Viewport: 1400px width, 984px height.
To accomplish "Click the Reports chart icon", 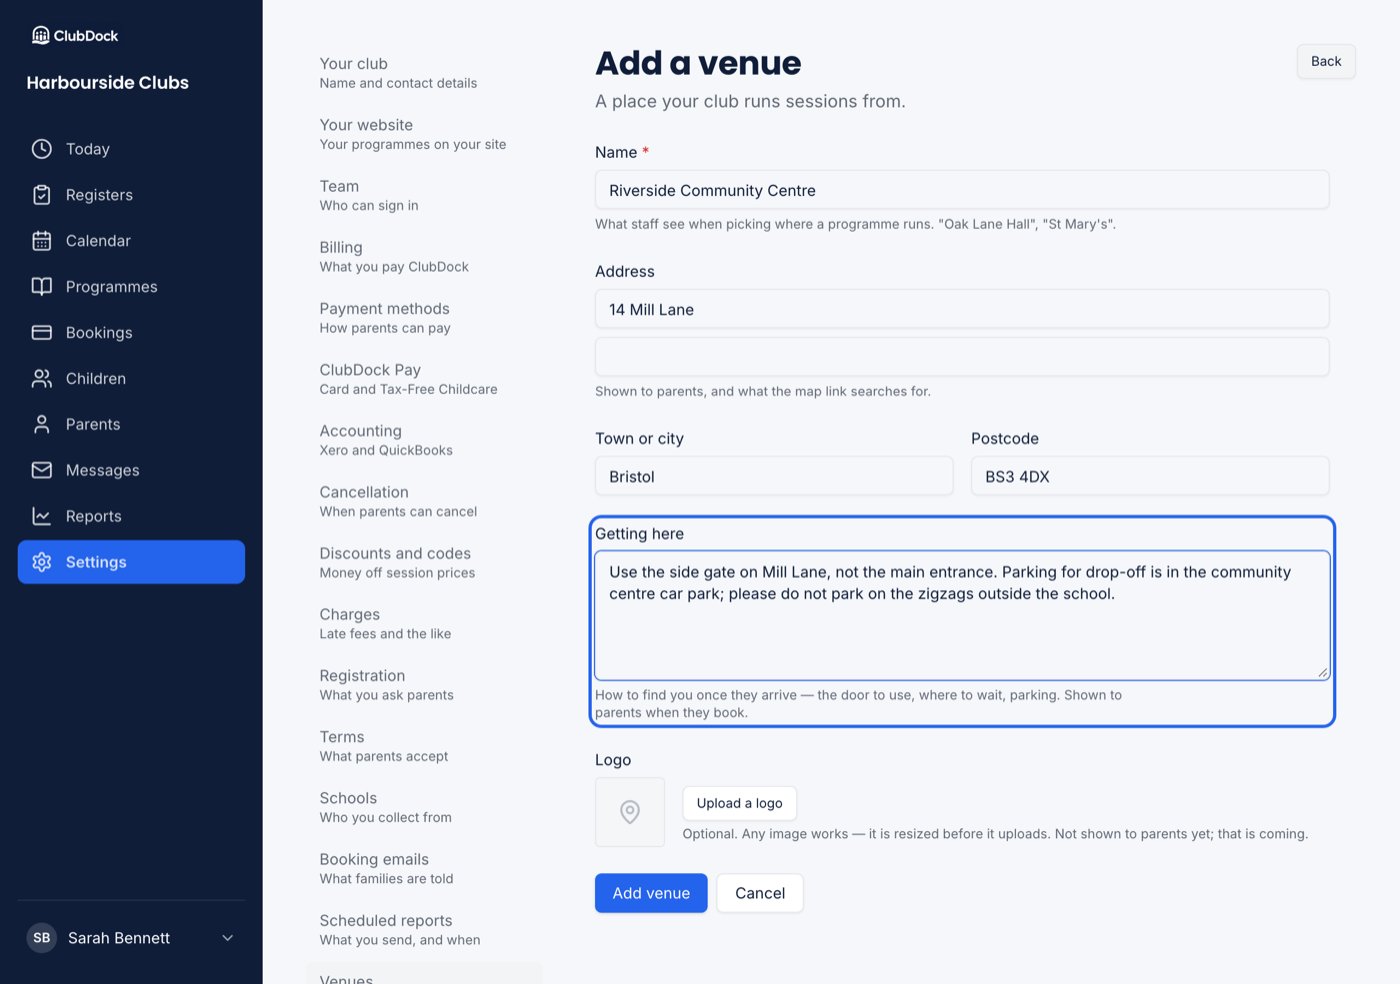I will (42, 516).
